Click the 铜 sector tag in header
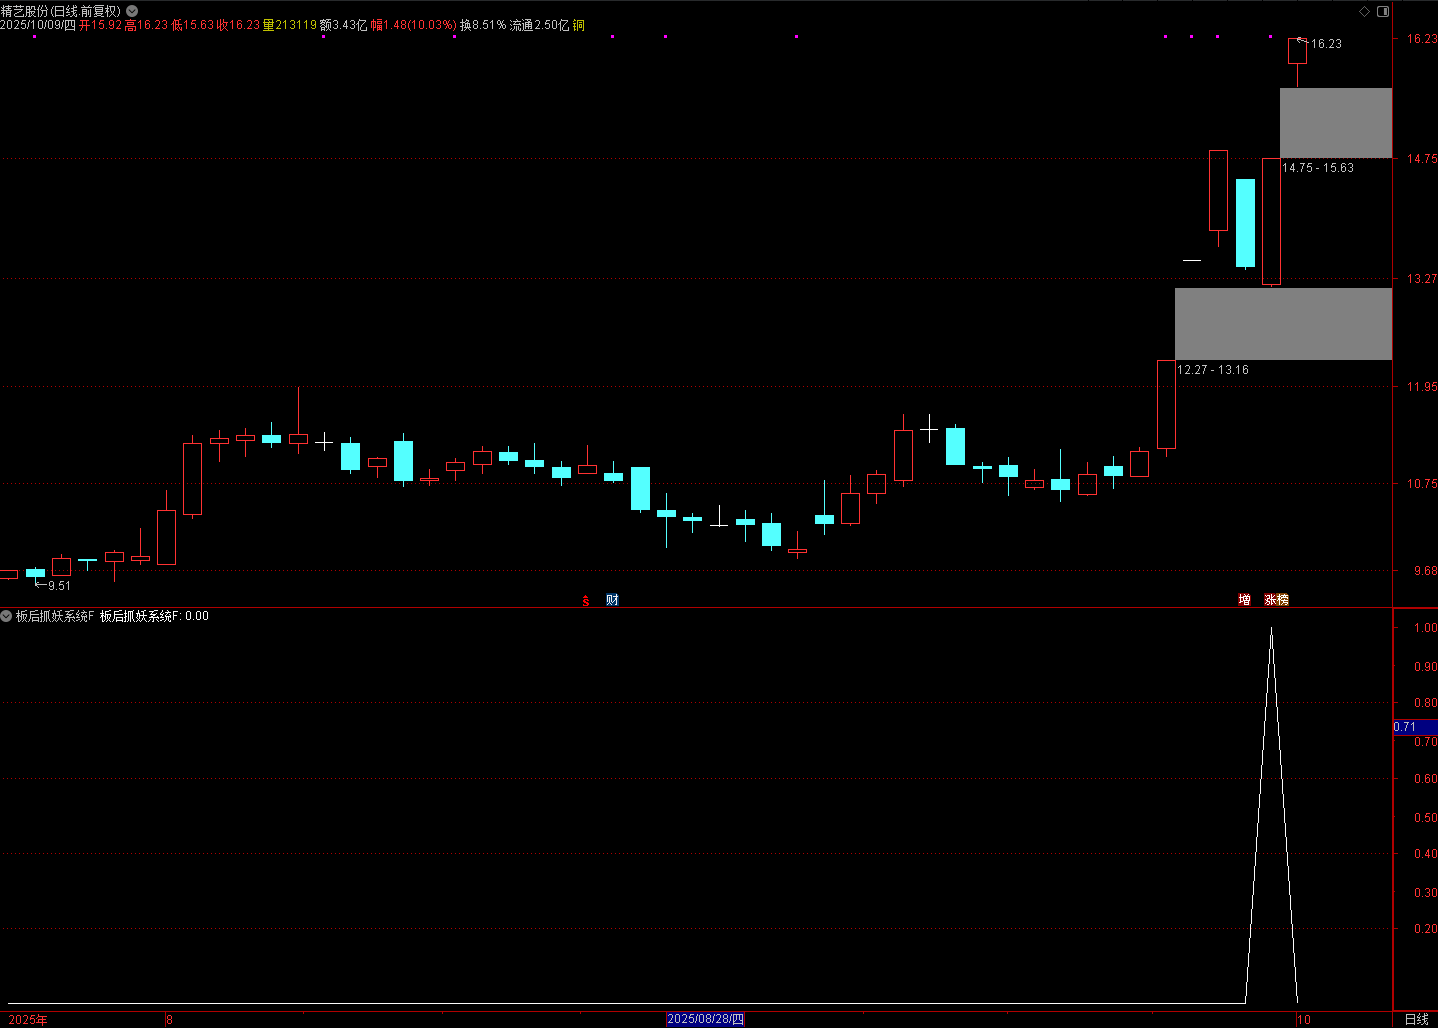The width and height of the screenshot is (1438, 1028). click(578, 25)
